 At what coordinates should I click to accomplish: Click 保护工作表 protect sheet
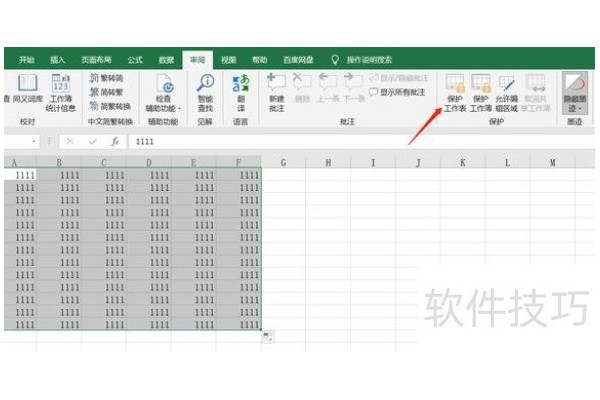(x=455, y=93)
